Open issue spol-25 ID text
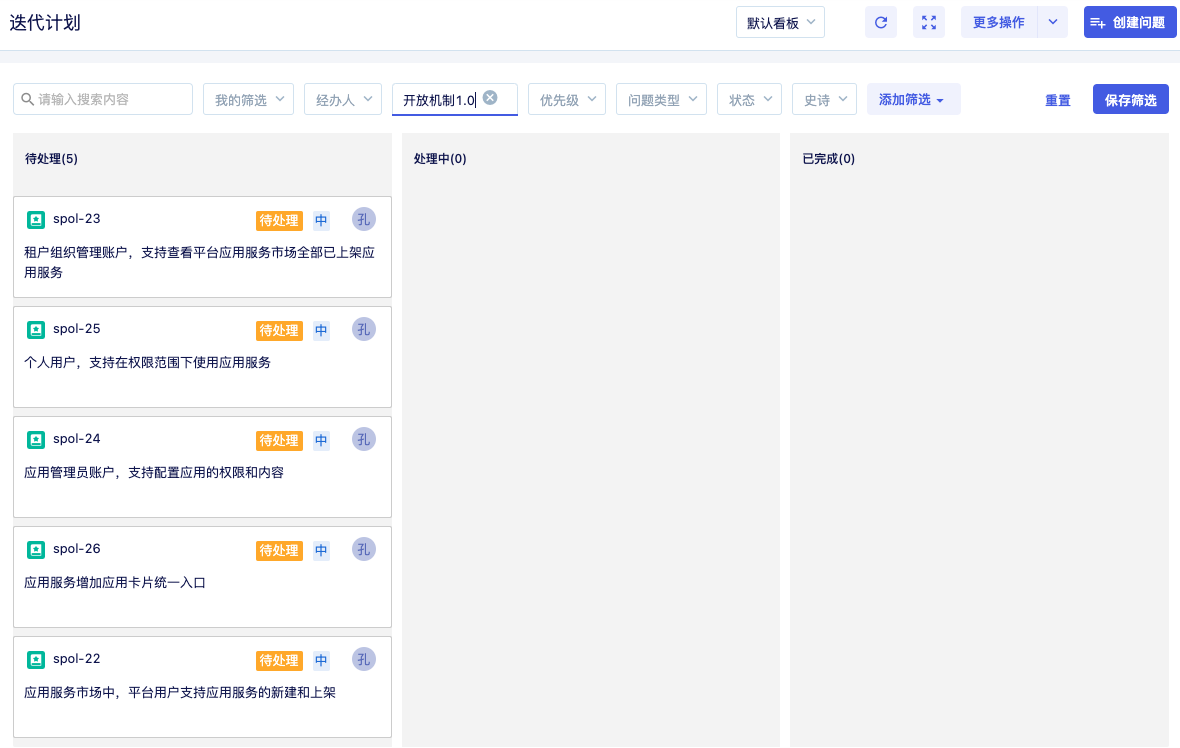 pyautogui.click(x=77, y=329)
